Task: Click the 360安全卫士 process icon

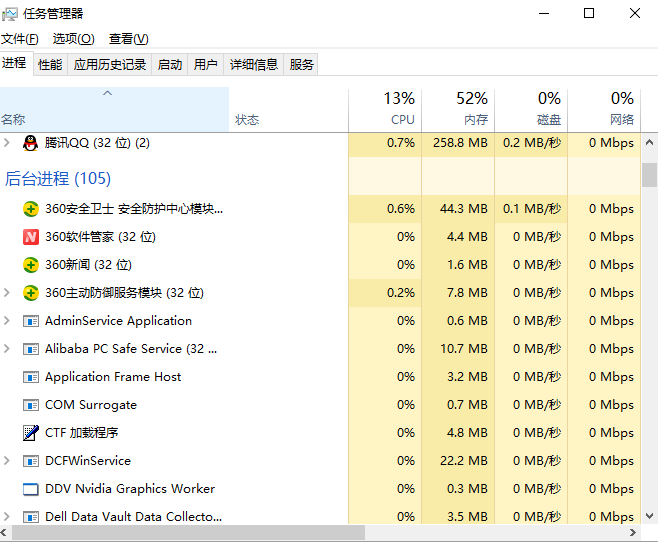Action: pyautogui.click(x=30, y=209)
